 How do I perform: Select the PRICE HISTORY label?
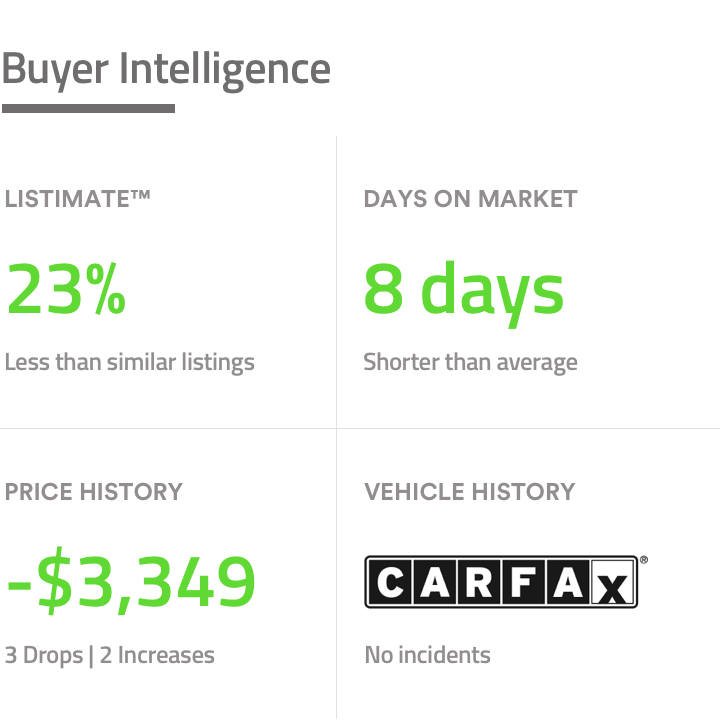(x=94, y=492)
